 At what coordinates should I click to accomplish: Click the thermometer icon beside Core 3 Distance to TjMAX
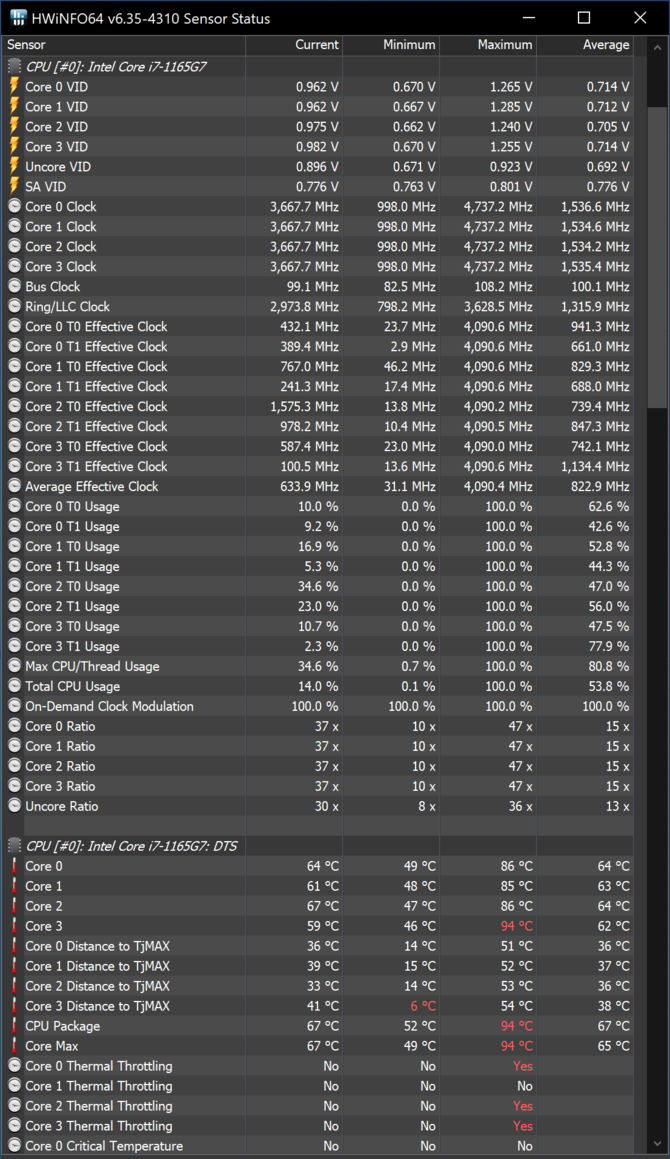[x=14, y=1005]
